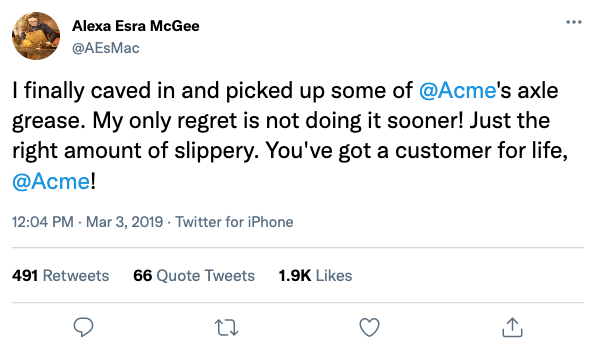Image resolution: width=596 pixels, height=364 pixels.
Task: Click the bold 1.9K likes count
Action: tap(295, 275)
